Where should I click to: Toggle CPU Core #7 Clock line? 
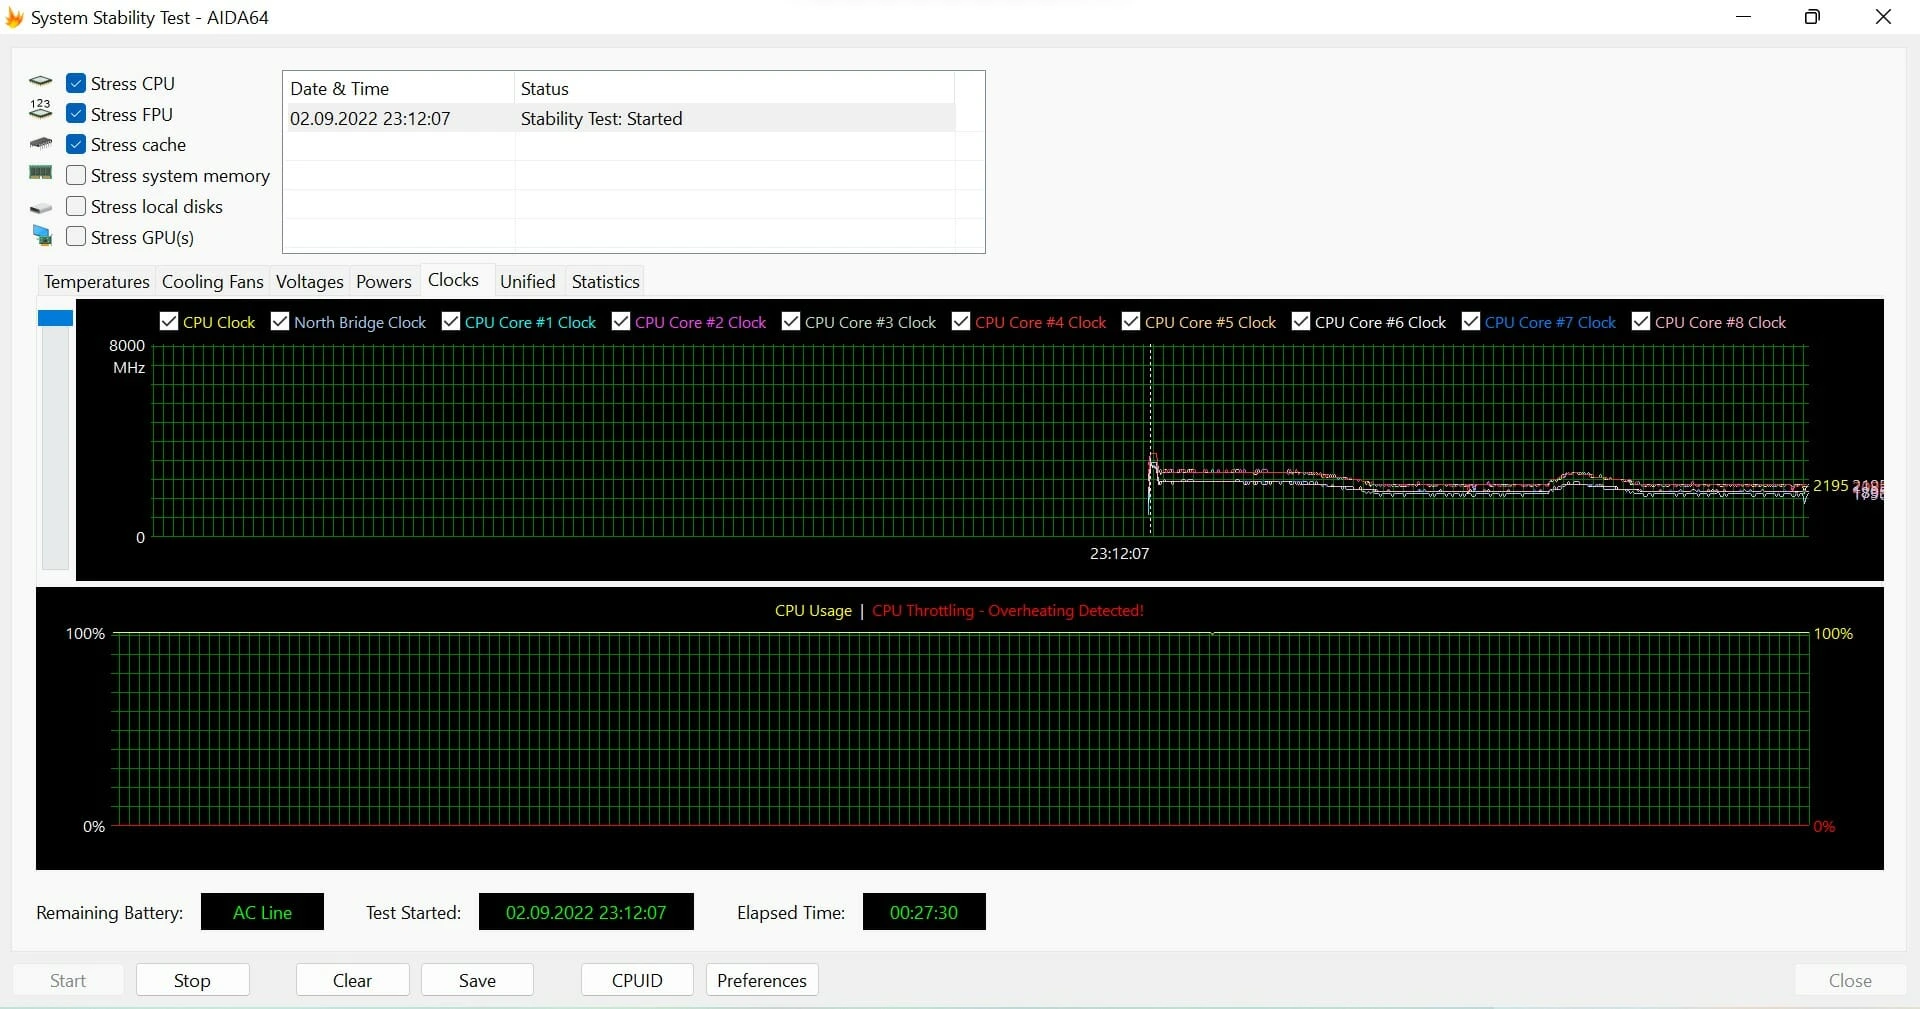click(x=1471, y=321)
